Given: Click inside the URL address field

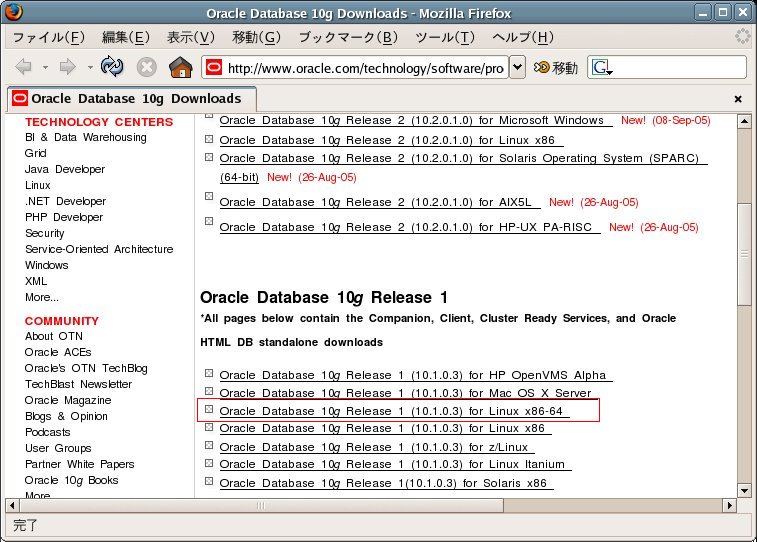Looking at the screenshot, I should pos(365,68).
